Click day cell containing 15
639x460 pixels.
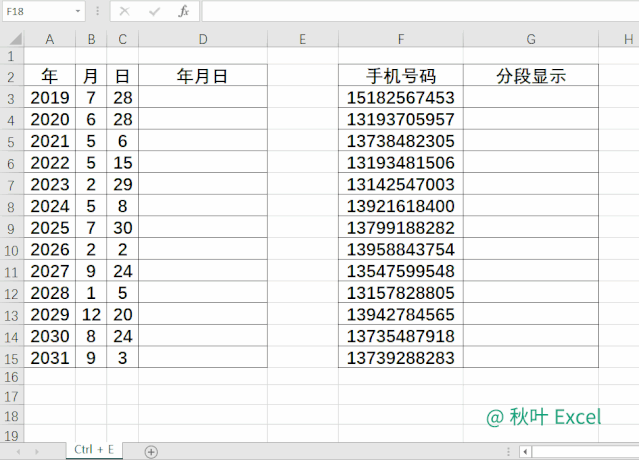pos(122,163)
